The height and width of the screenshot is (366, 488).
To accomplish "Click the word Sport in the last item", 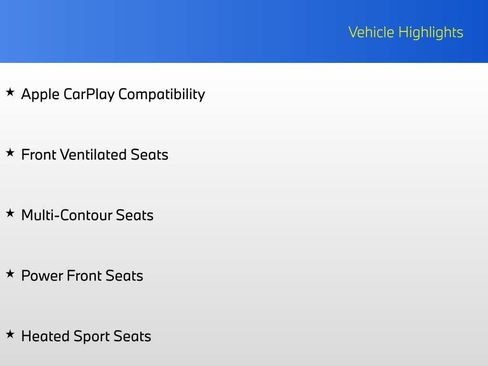I will pyautogui.click(x=92, y=337).
